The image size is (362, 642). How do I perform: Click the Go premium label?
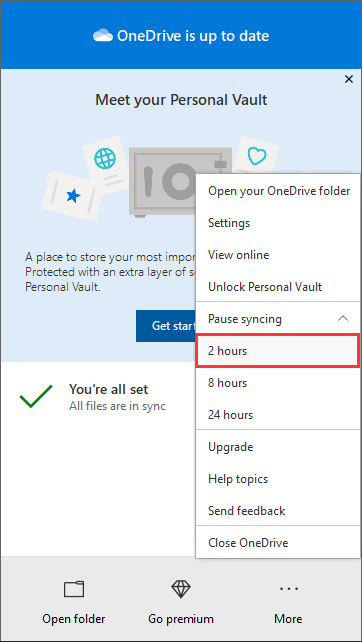tap(181, 618)
